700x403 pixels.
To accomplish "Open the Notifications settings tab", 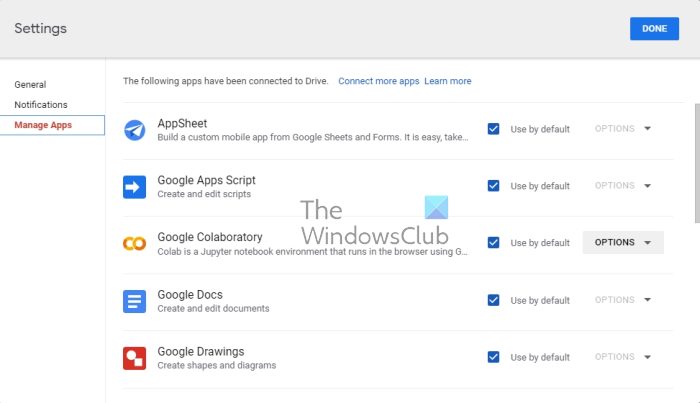I will (x=41, y=104).
